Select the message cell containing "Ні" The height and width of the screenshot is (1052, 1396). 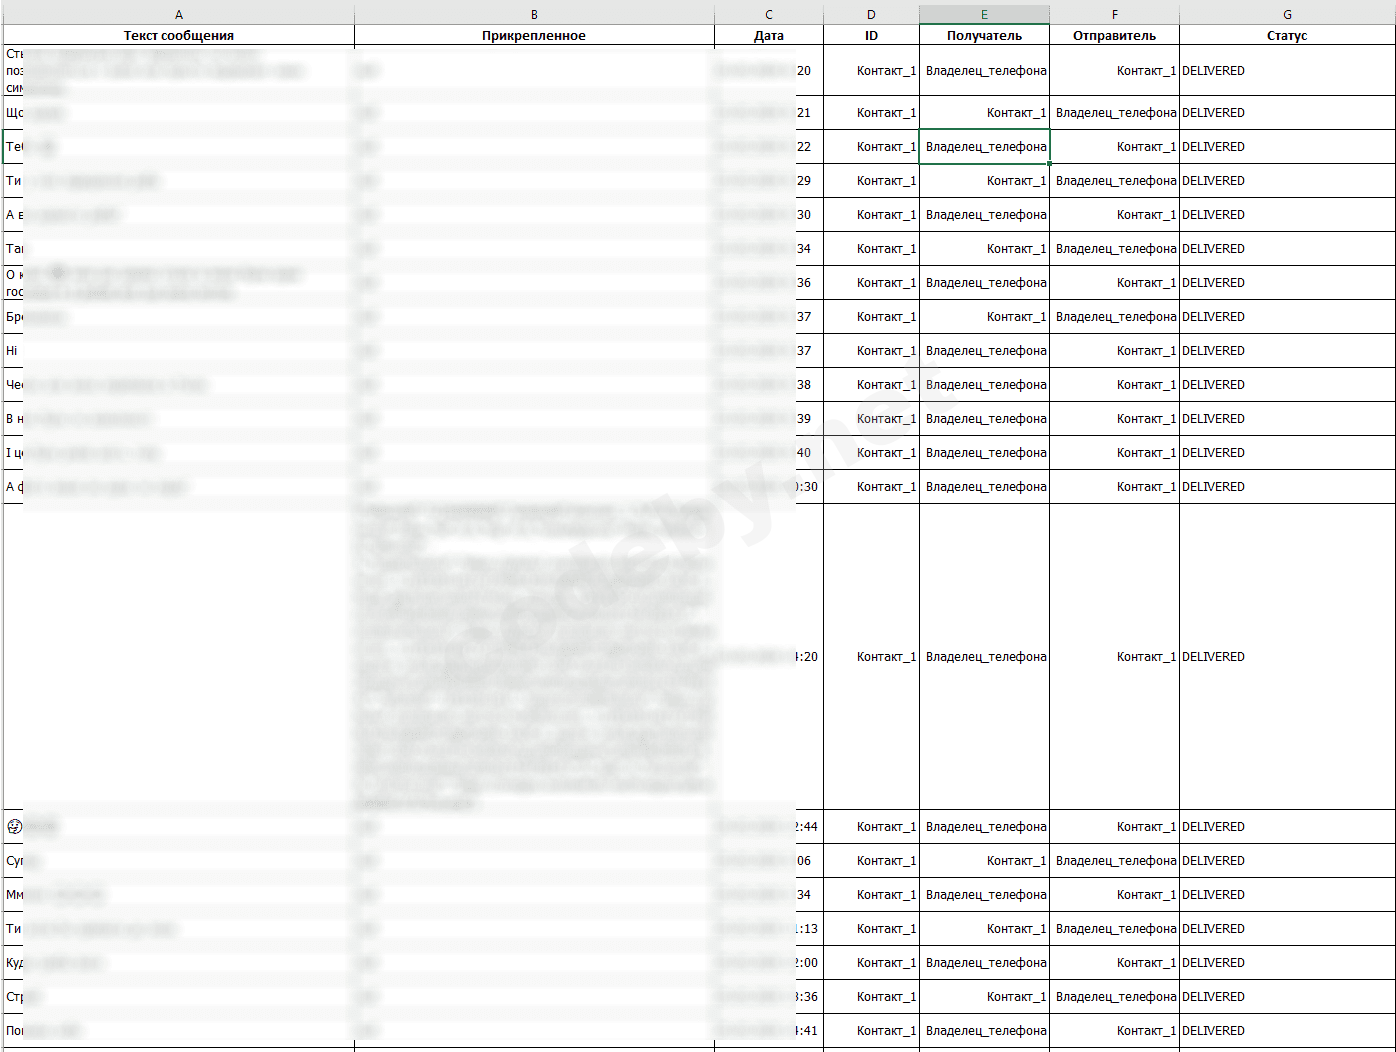click(x=179, y=351)
